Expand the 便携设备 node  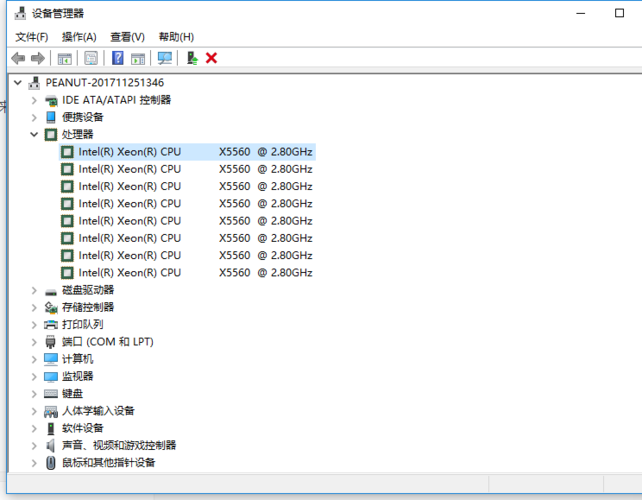coord(34,118)
